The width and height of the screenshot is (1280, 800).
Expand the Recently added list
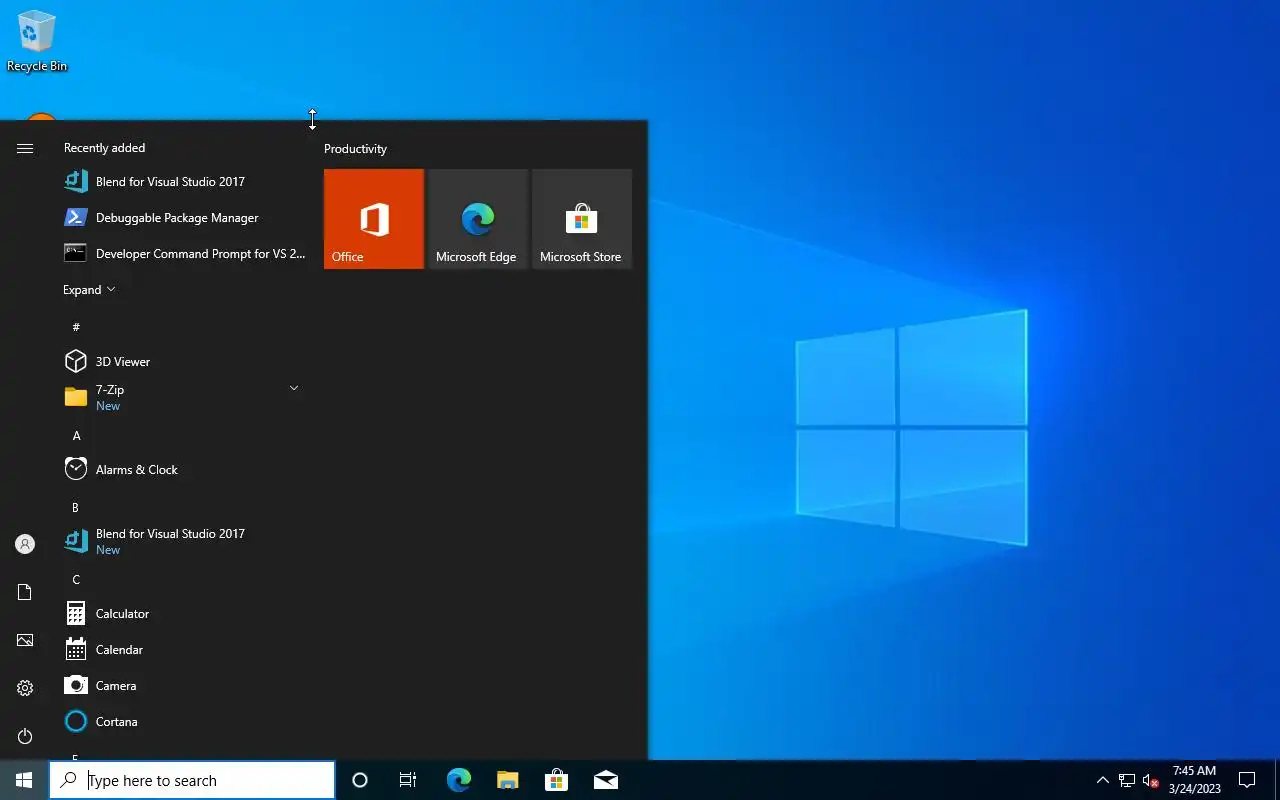[89, 290]
